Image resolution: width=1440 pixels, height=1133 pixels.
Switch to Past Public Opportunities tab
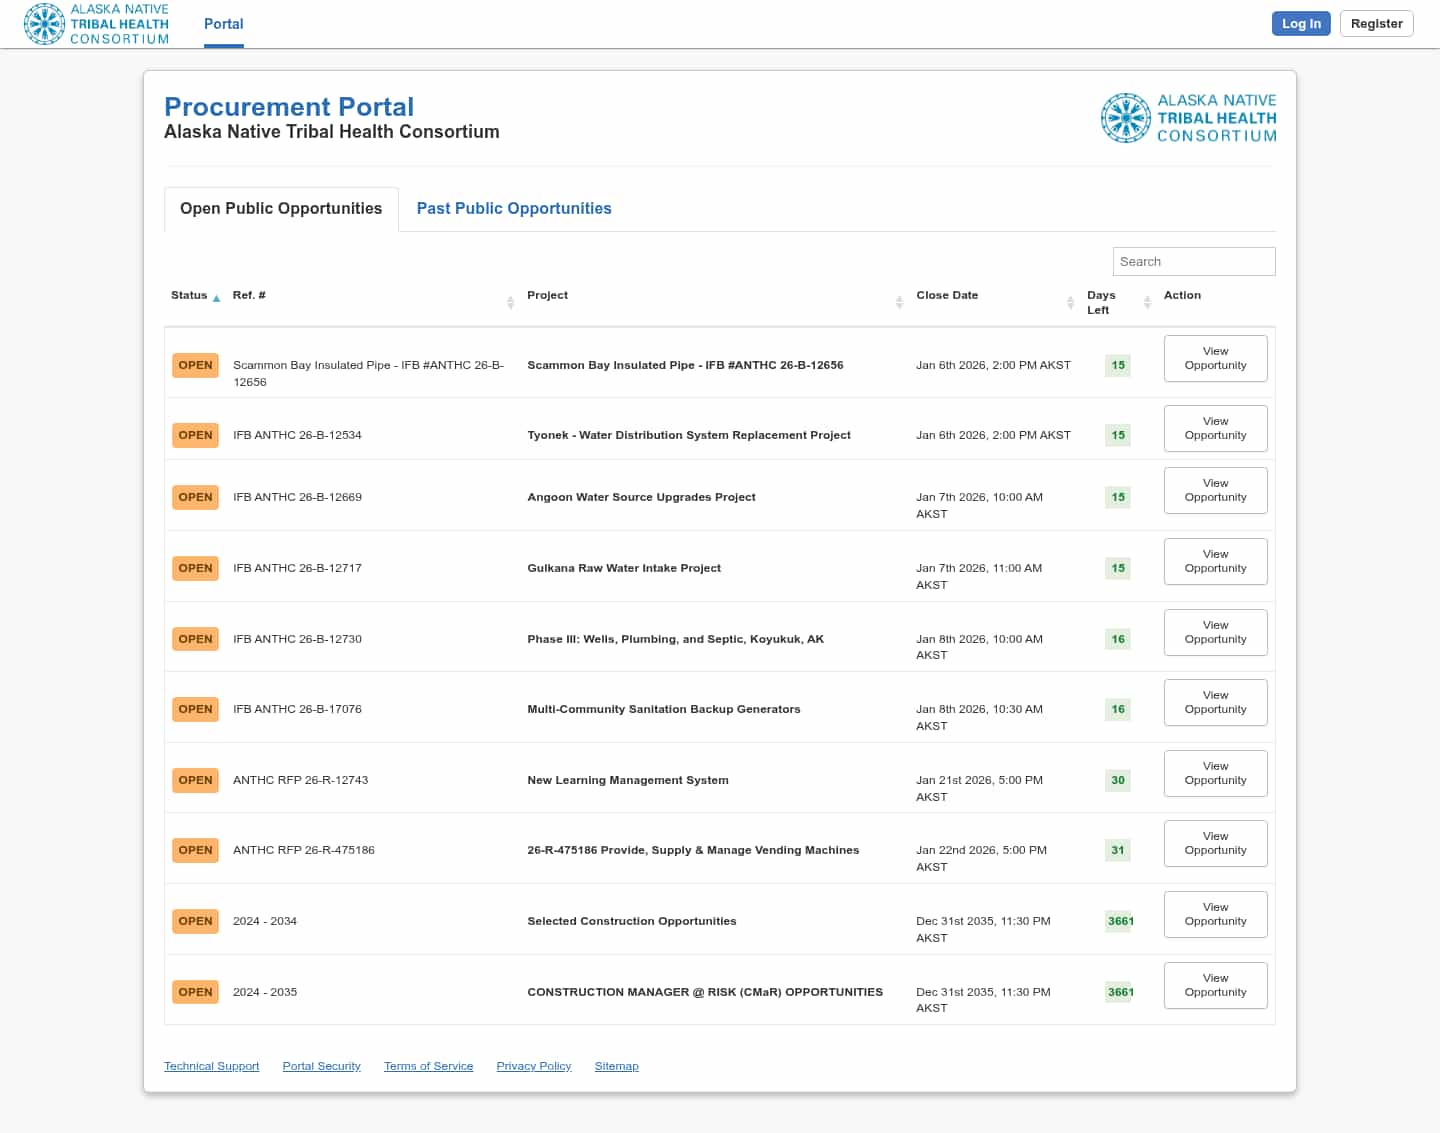[513, 208]
